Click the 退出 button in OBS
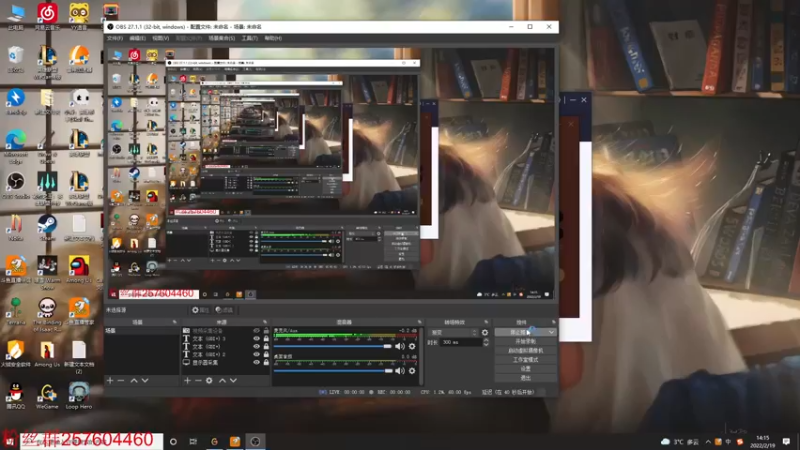Screen dimensions: 800x450 (x=526, y=378)
